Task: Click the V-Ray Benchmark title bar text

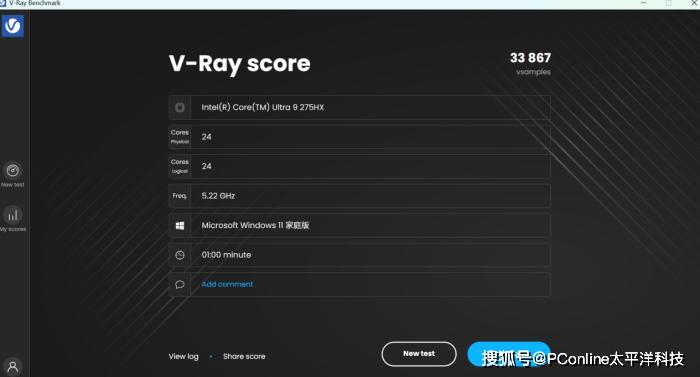Action: coord(34,3)
